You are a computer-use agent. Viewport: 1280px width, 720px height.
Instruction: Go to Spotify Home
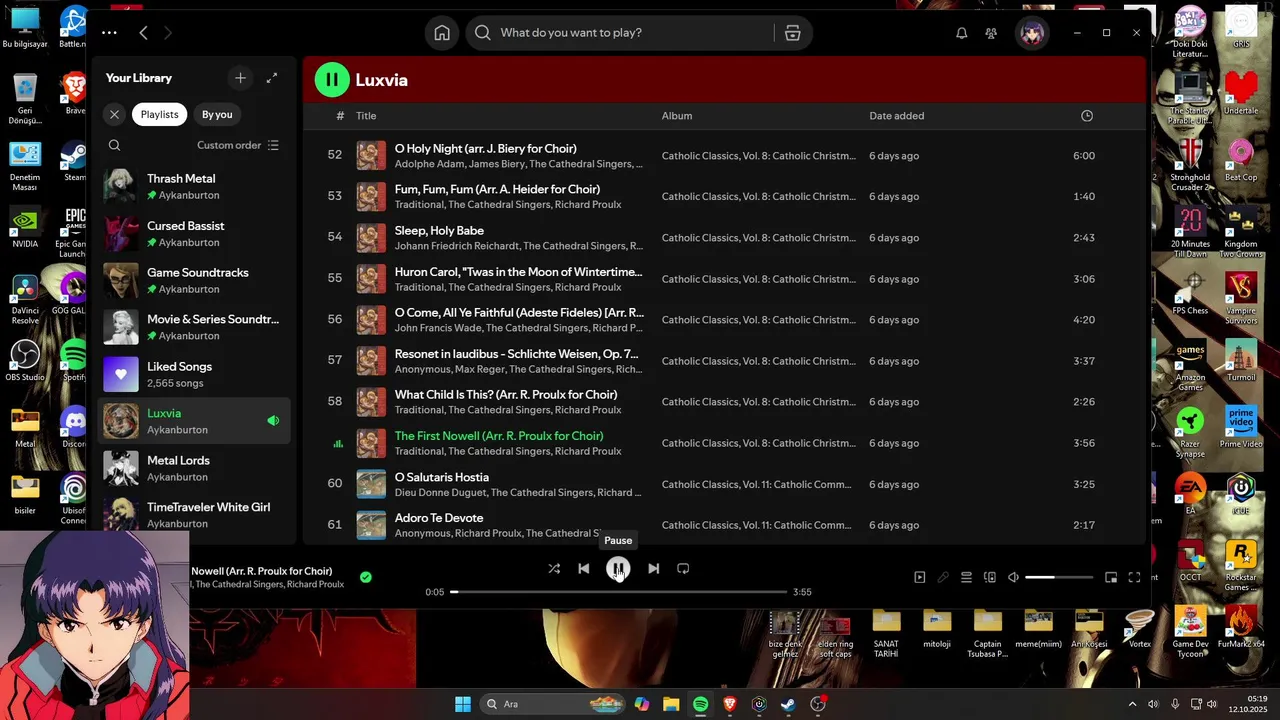click(x=442, y=33)
